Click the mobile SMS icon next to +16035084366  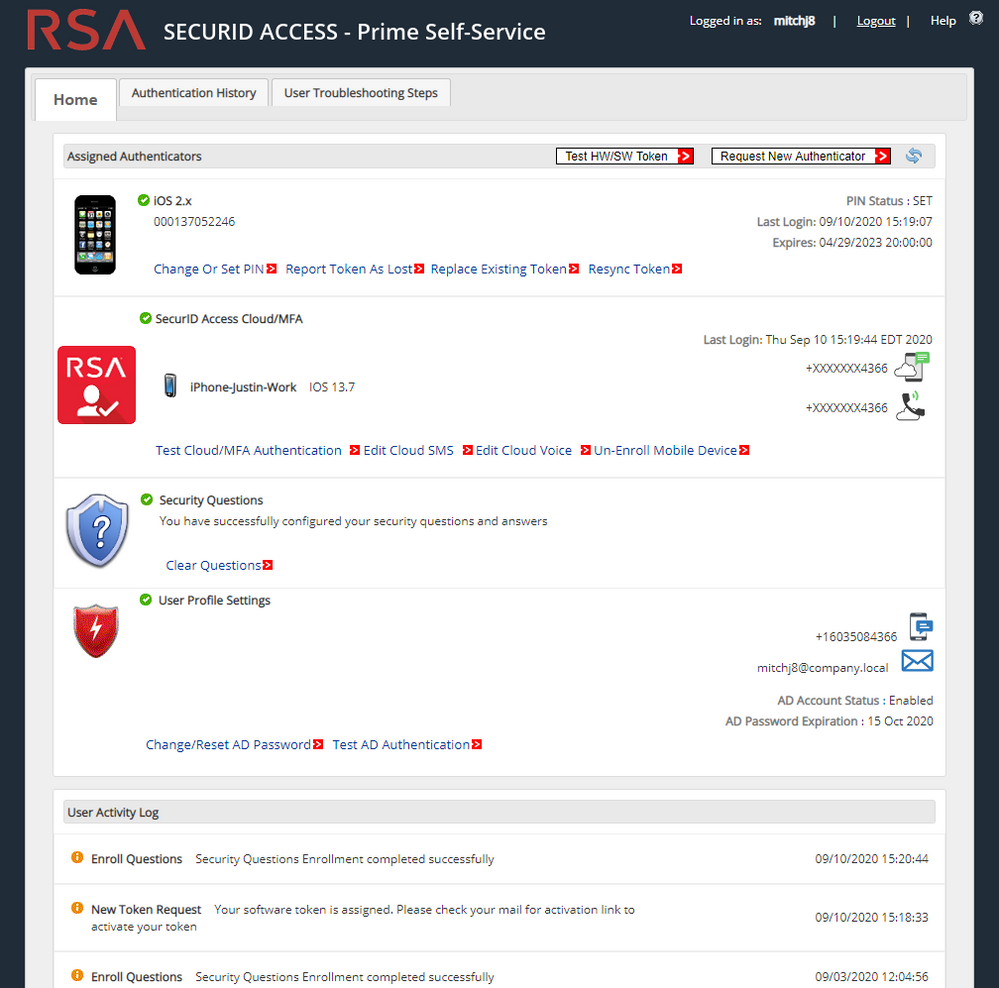tap(916, 626)
